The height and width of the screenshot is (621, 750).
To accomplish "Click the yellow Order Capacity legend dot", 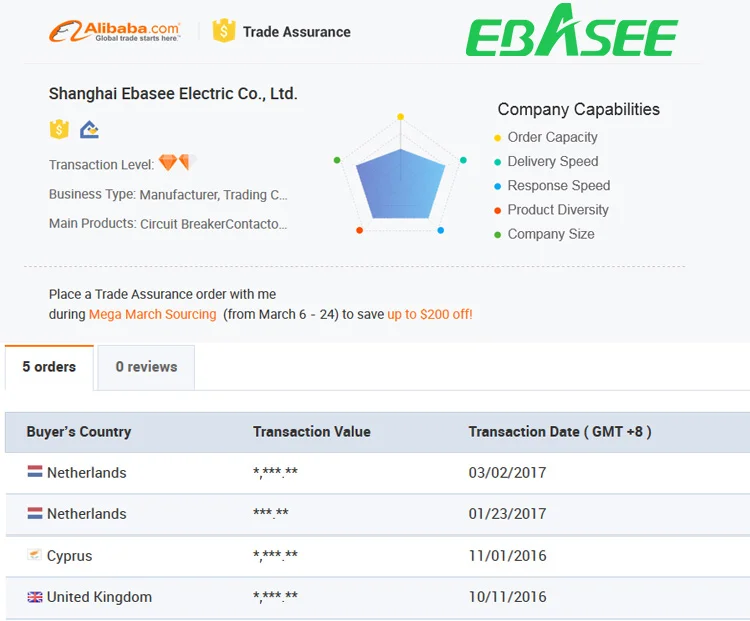I will tap(498, 138).
